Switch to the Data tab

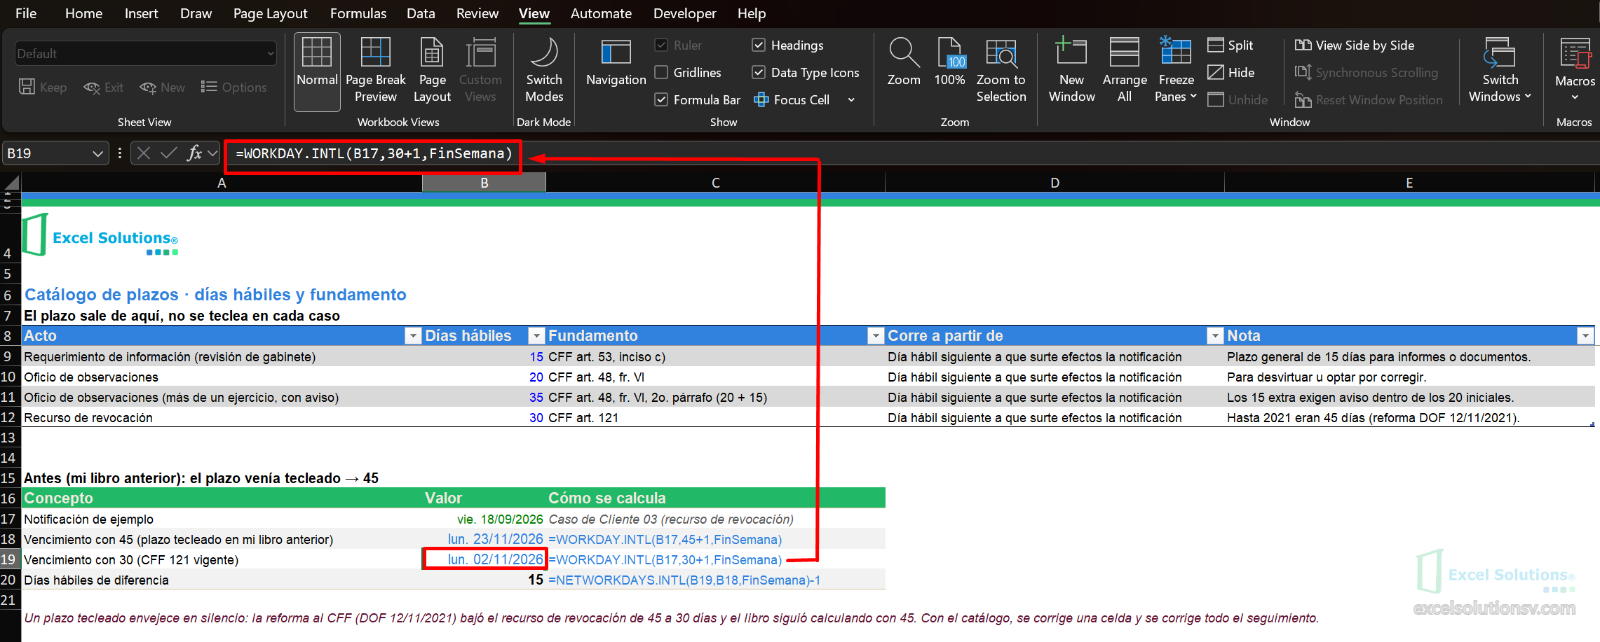421,13
